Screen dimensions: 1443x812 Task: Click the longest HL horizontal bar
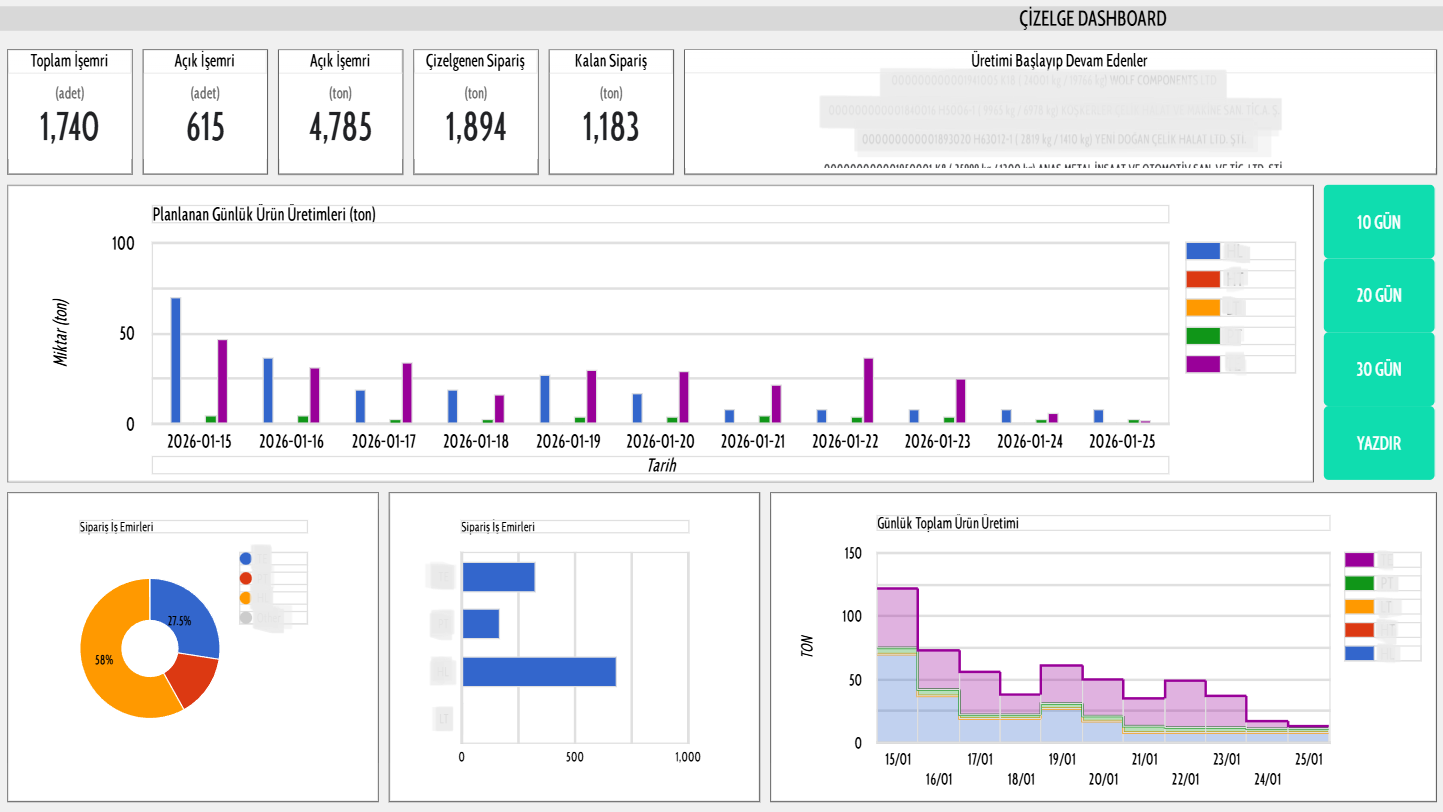coord(539,671)
